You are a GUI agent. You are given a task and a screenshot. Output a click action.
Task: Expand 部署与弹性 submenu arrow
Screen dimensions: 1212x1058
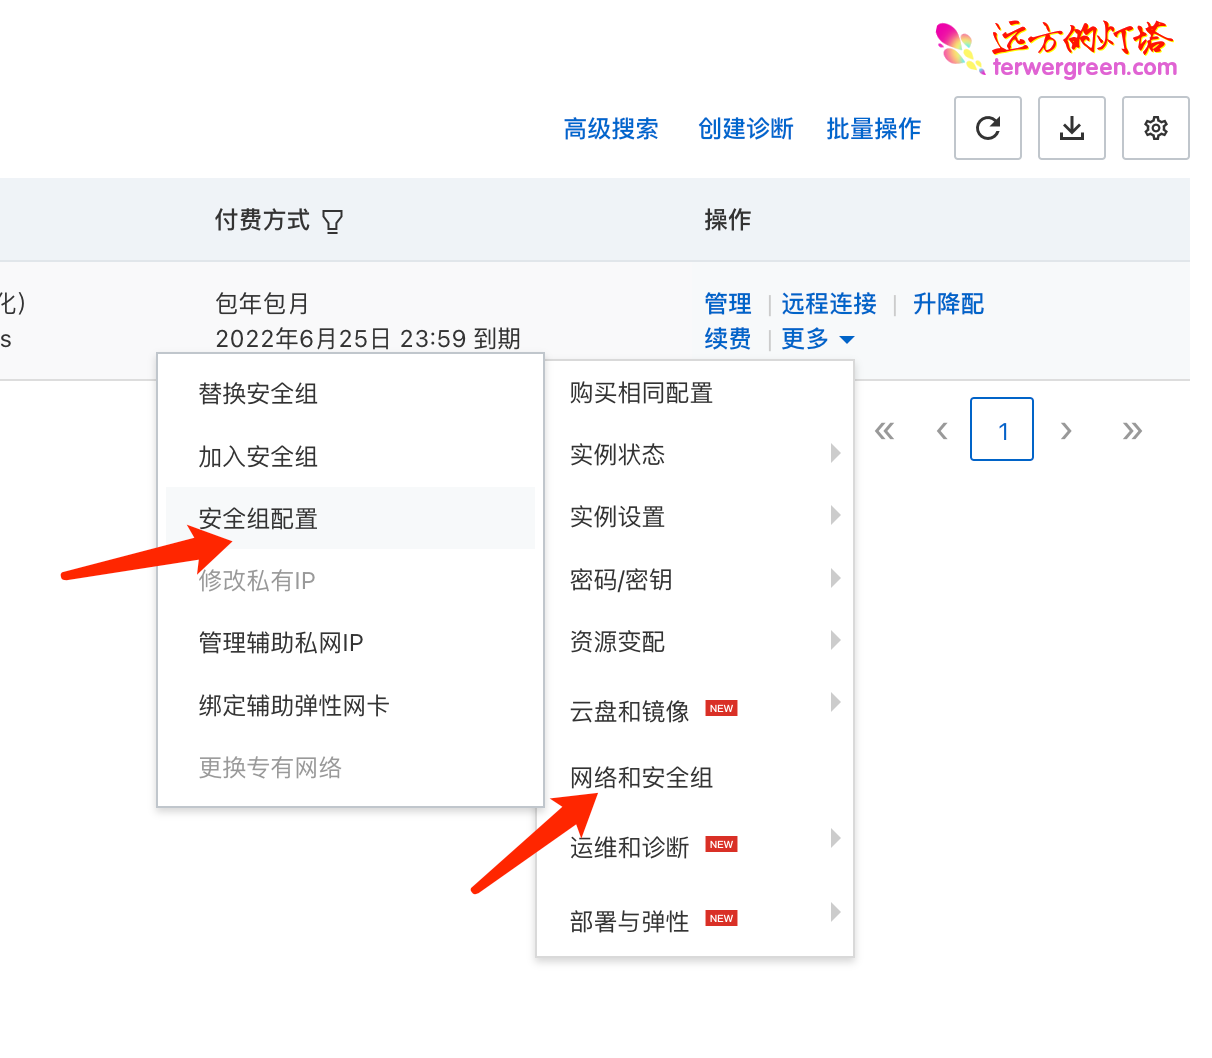tap(835, 913)
